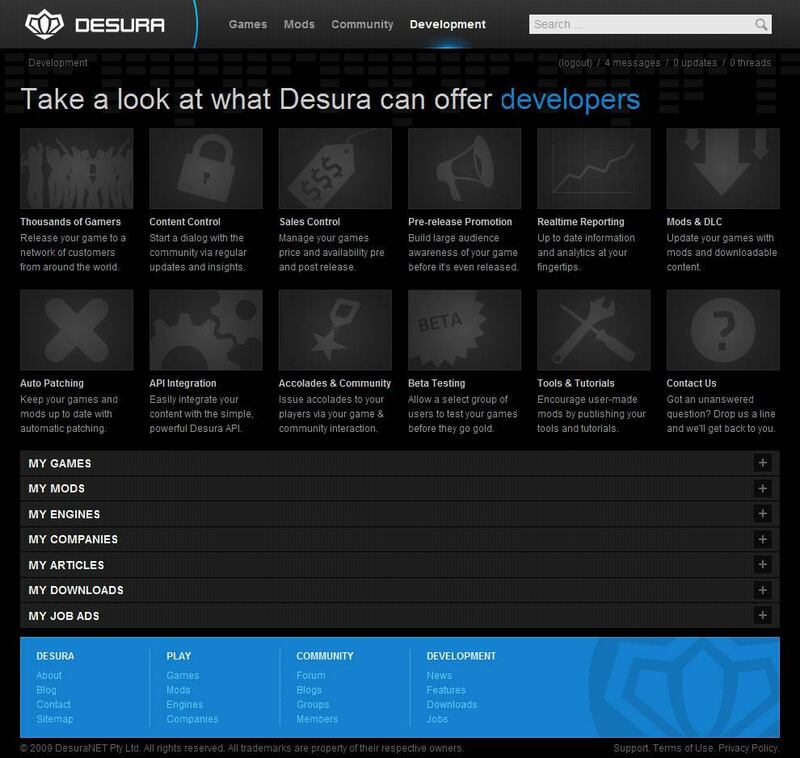Expand the My Companies panel
800x758 pixels.
point(762,539)
